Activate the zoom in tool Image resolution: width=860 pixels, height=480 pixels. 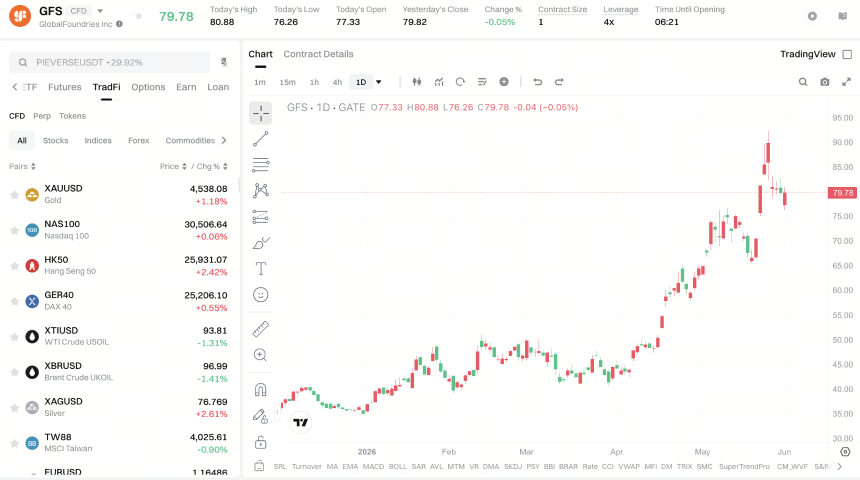(261, 355)
